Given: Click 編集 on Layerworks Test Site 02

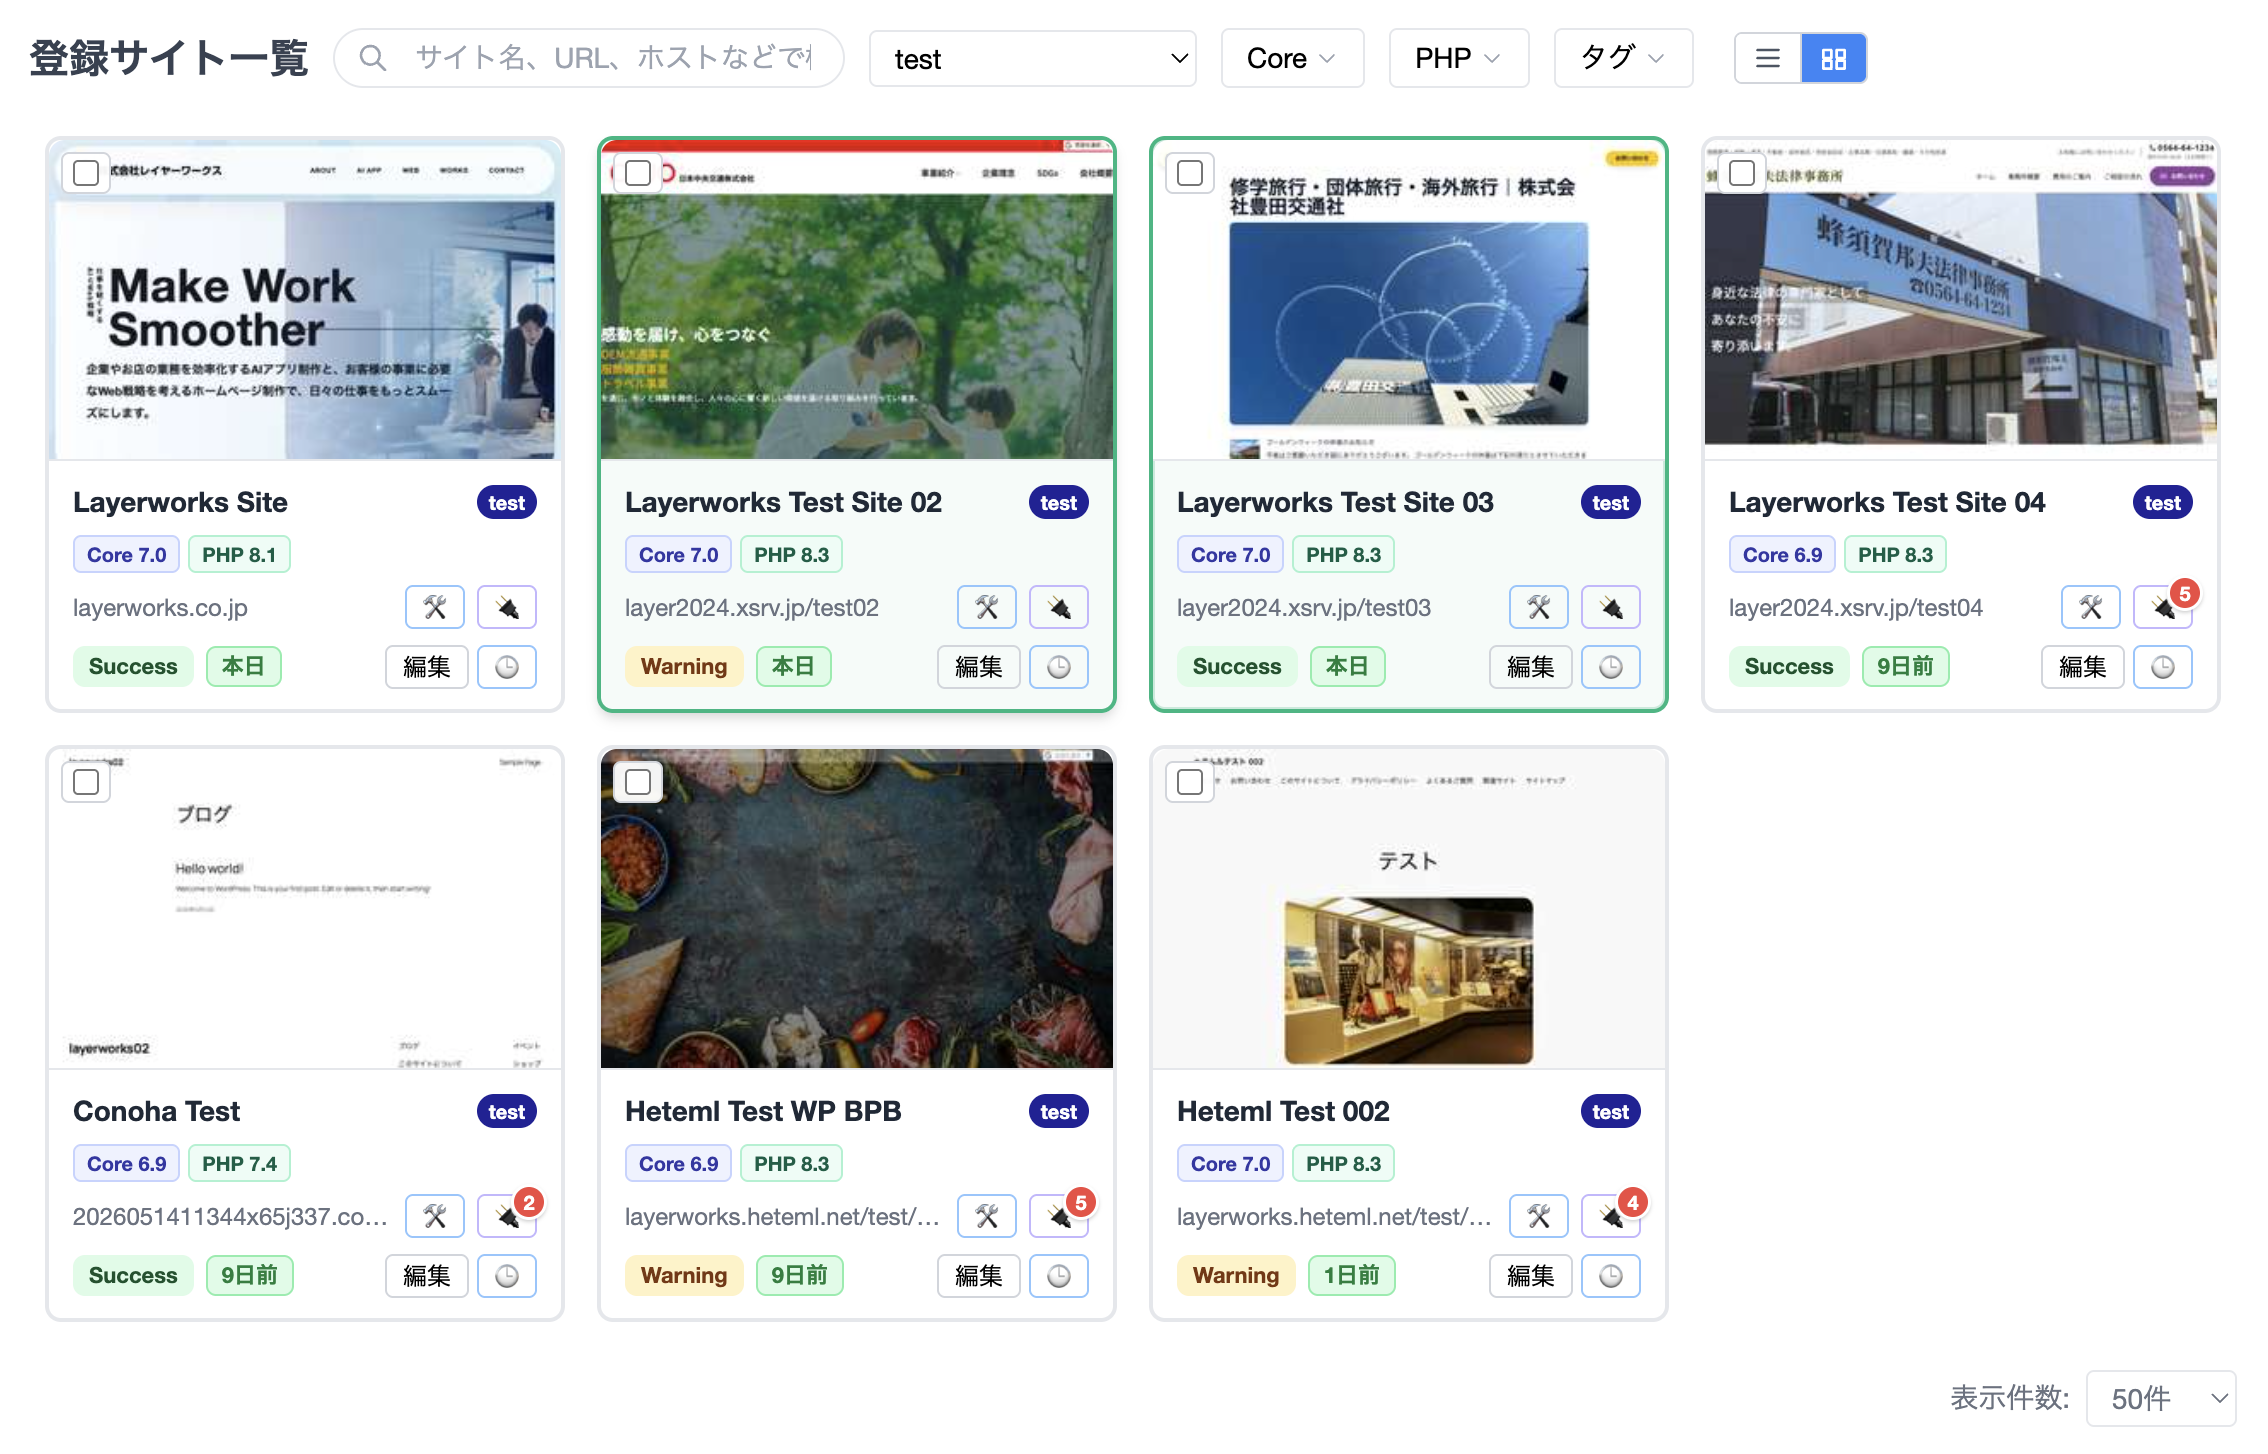Looking at the screenshot, I should tap(979, 667).
